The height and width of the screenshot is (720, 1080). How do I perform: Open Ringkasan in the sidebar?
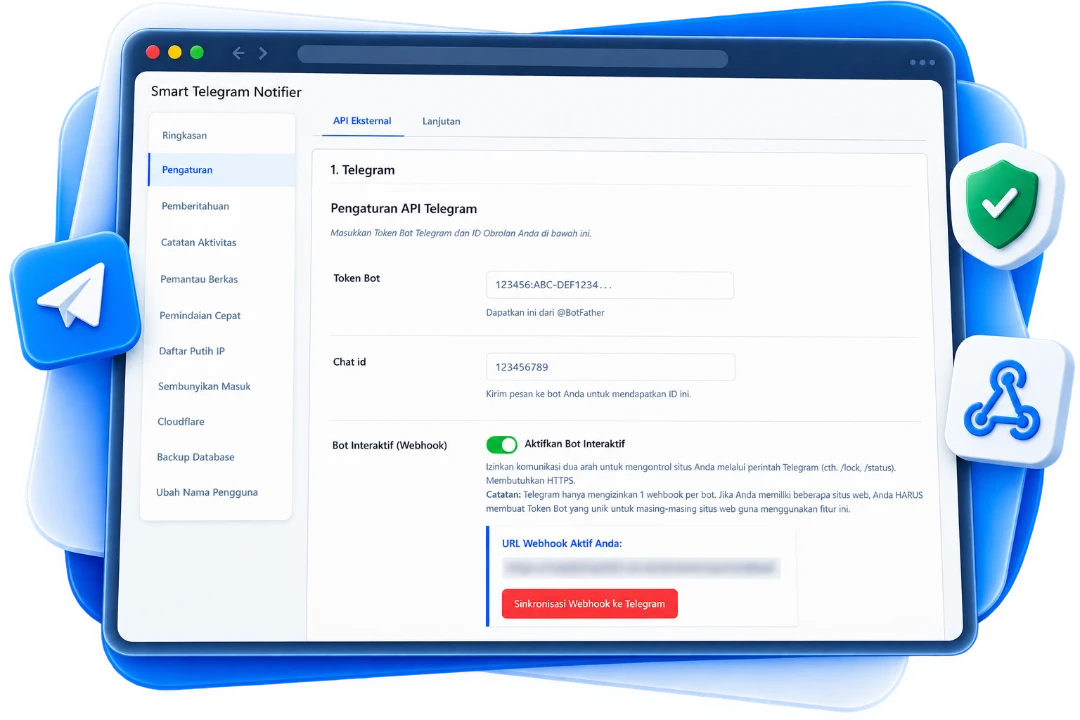[221, 135]
